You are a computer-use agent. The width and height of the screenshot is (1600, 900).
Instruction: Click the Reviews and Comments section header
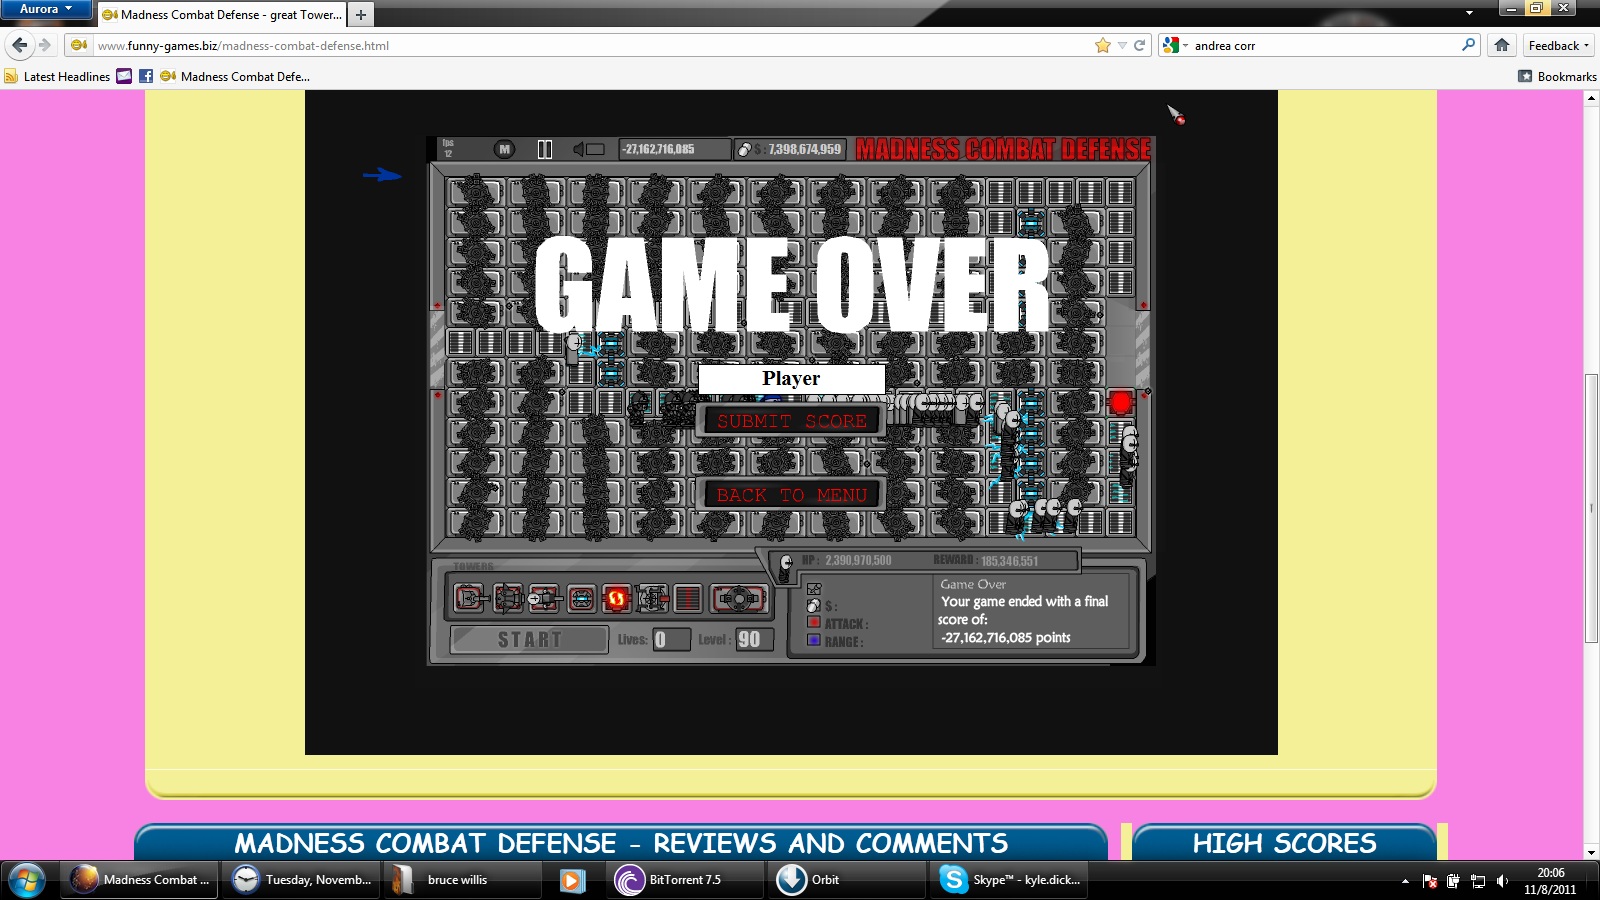(621, 843)
